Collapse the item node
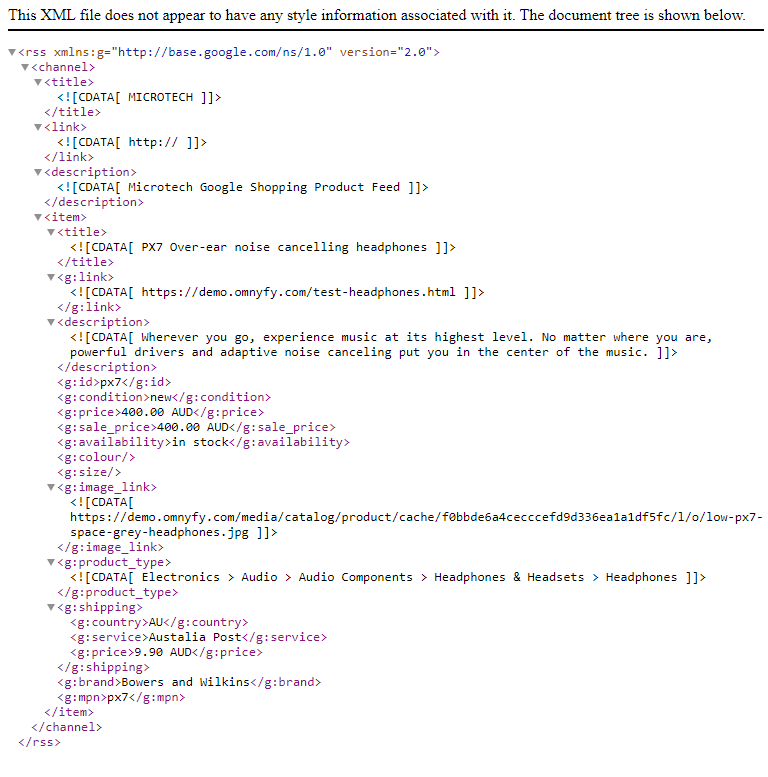The image size is (768, 777). 38,217
